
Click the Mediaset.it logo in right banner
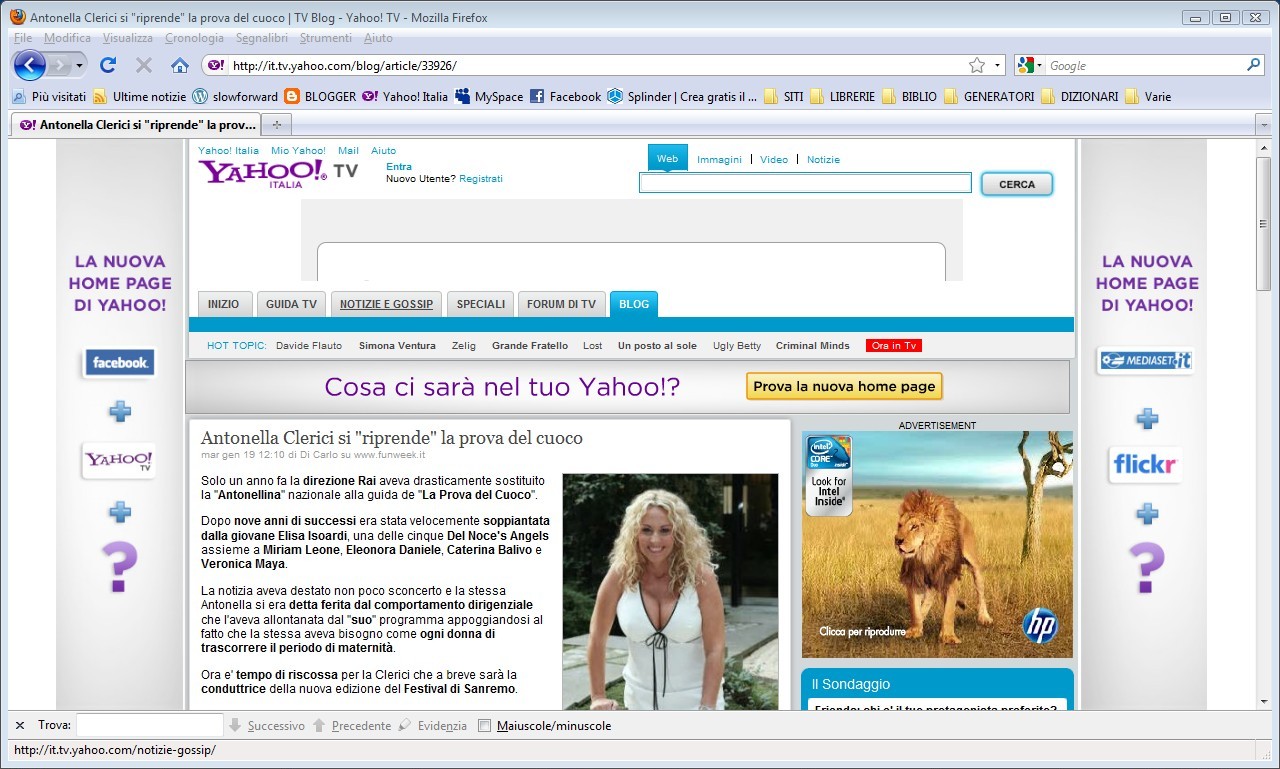point(1146,361)
